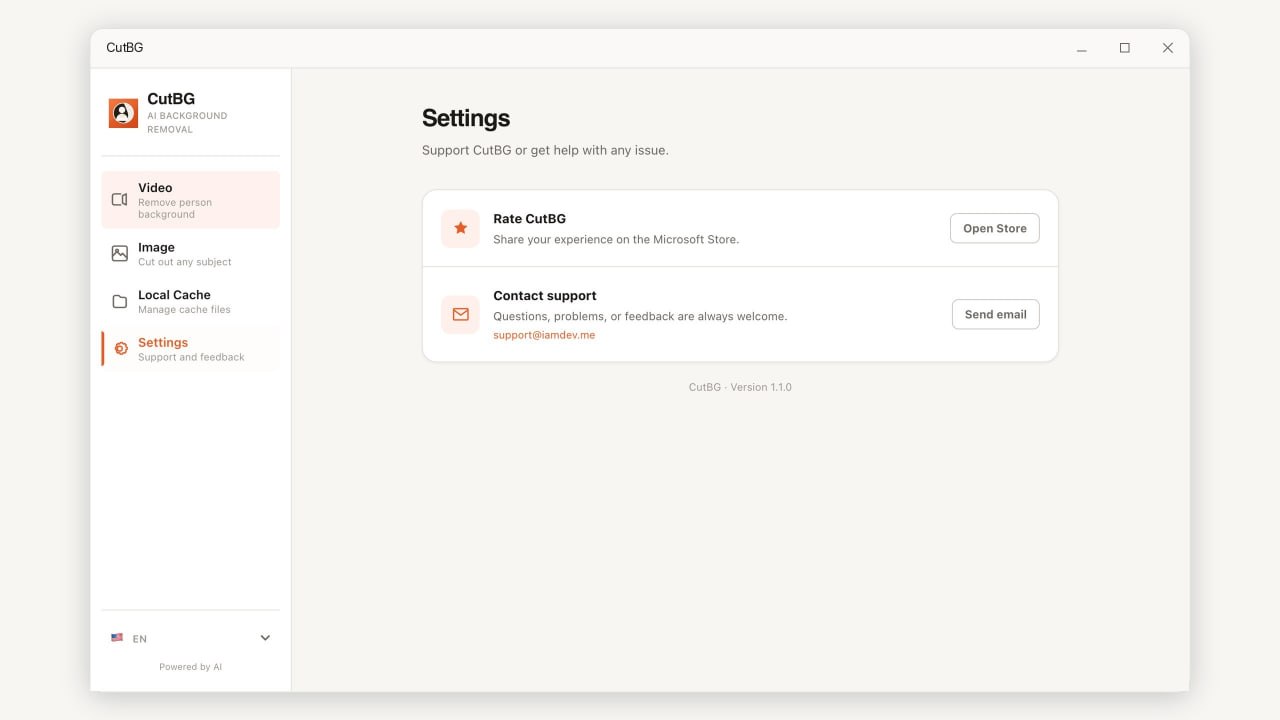This screenshot has width=1280, height=720.
Task: Click the US flag language icon
Action: [117, 638]
